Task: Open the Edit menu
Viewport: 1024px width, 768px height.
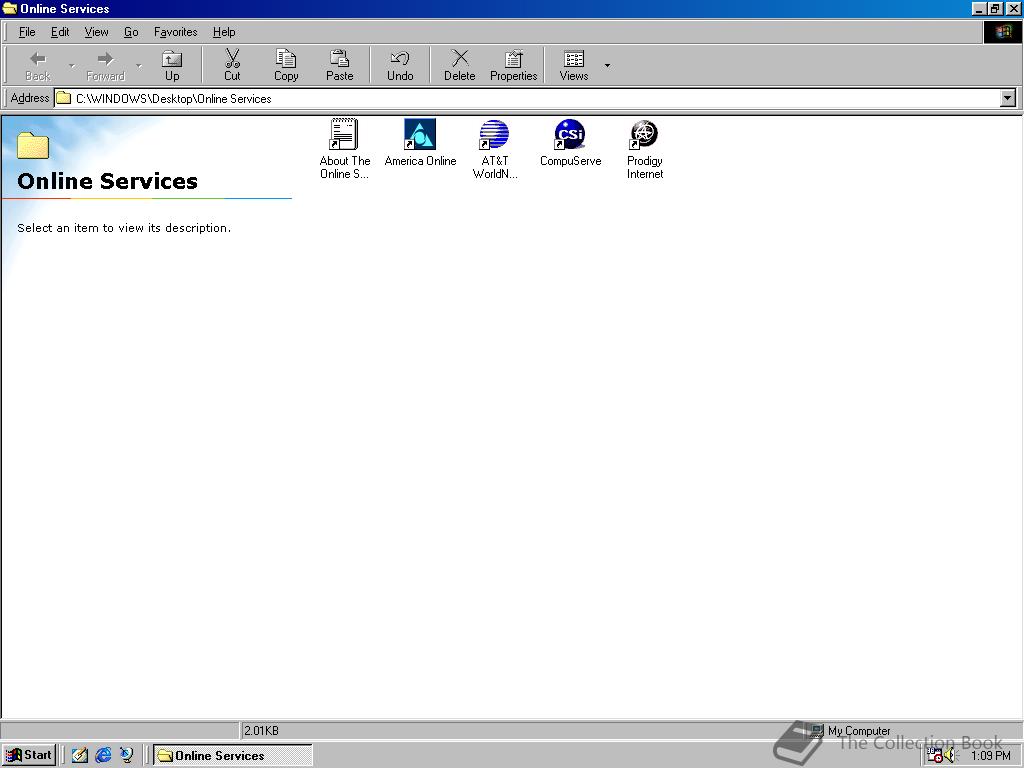Action: click(60, 32)
